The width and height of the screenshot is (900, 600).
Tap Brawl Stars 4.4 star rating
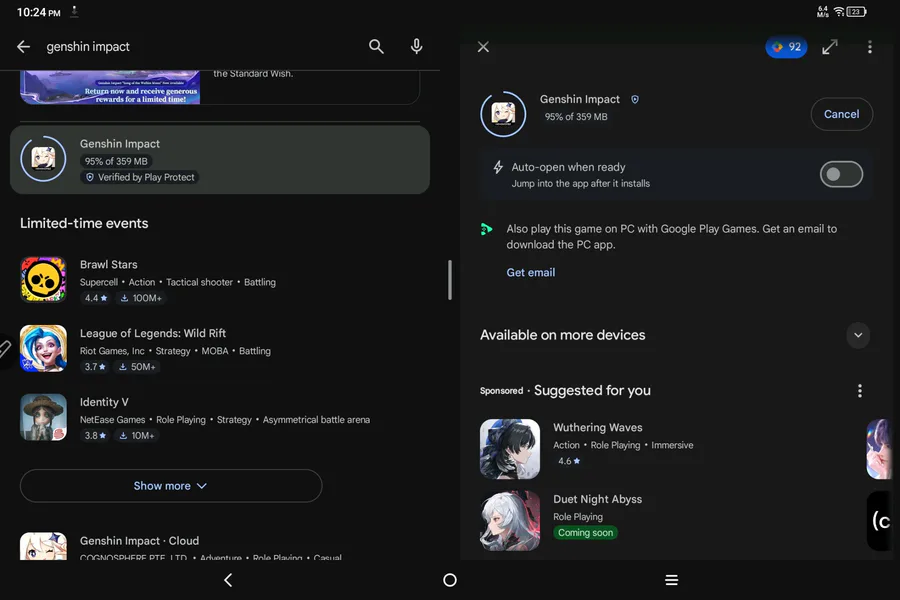(96, 298)
